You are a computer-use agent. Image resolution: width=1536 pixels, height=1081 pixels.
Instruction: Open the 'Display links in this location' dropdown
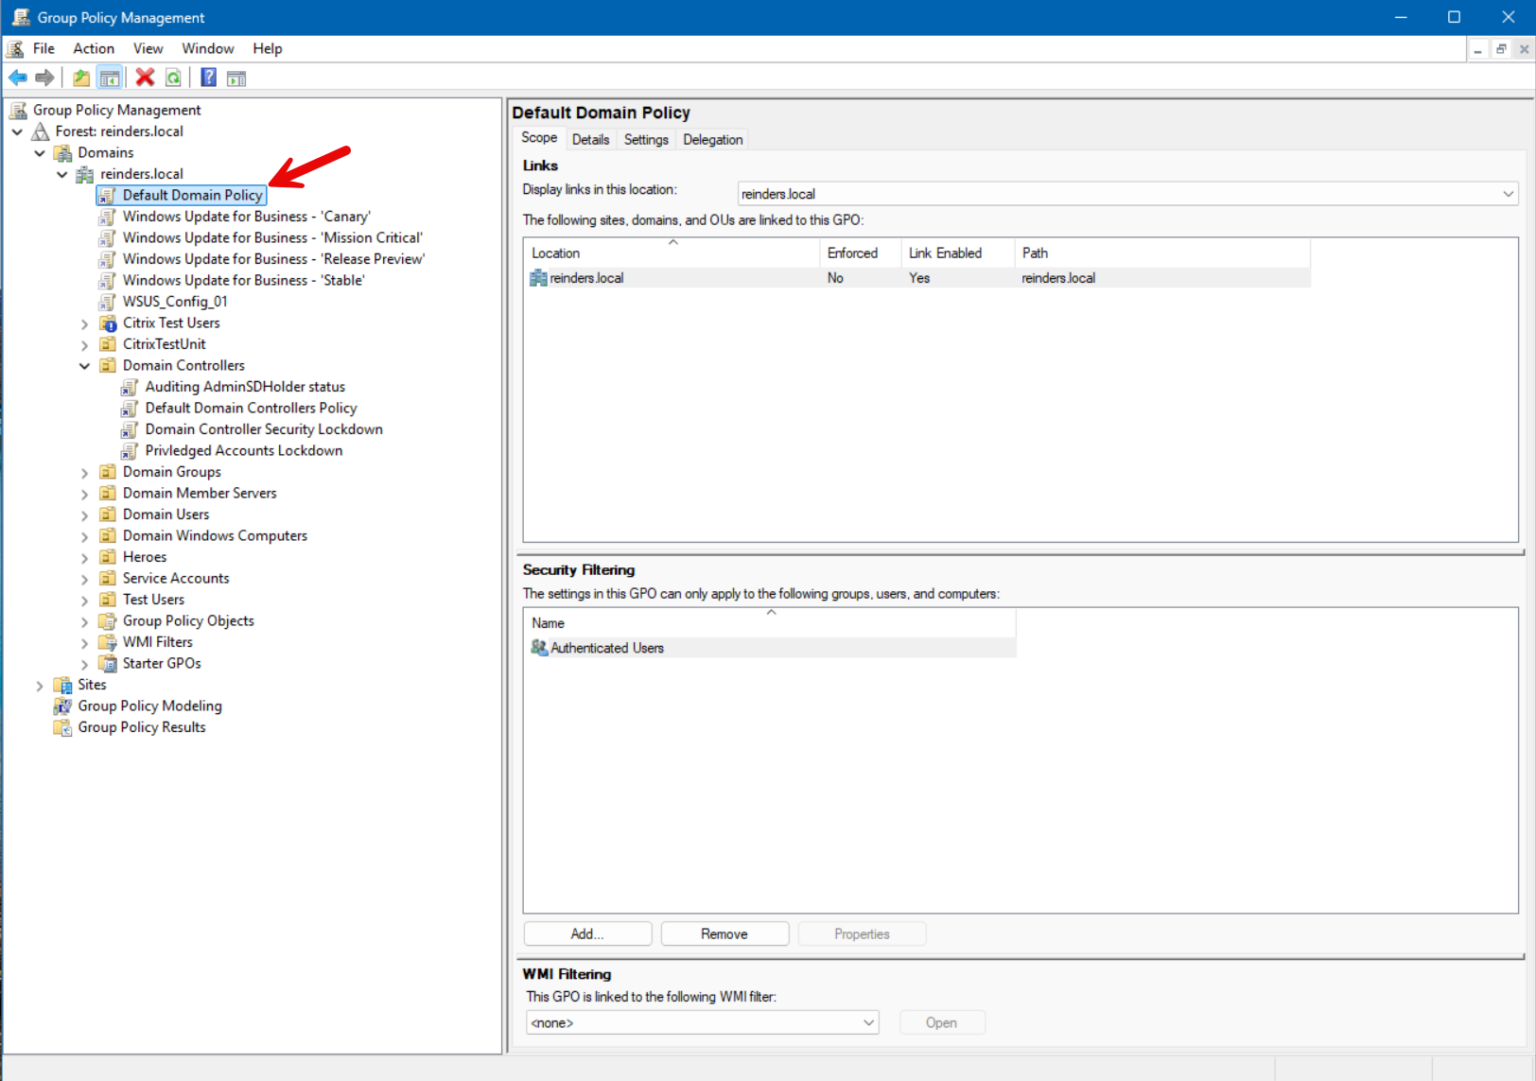click(1508, 193)
